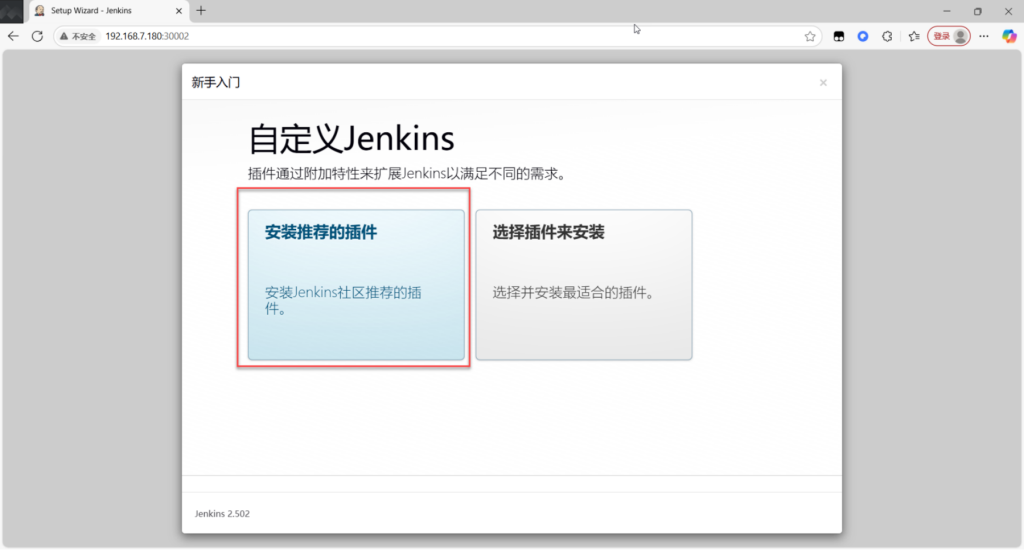Open the Tampermonkey extension icon
This screenshot has width=1024, height=550.
tap(840, 36)
